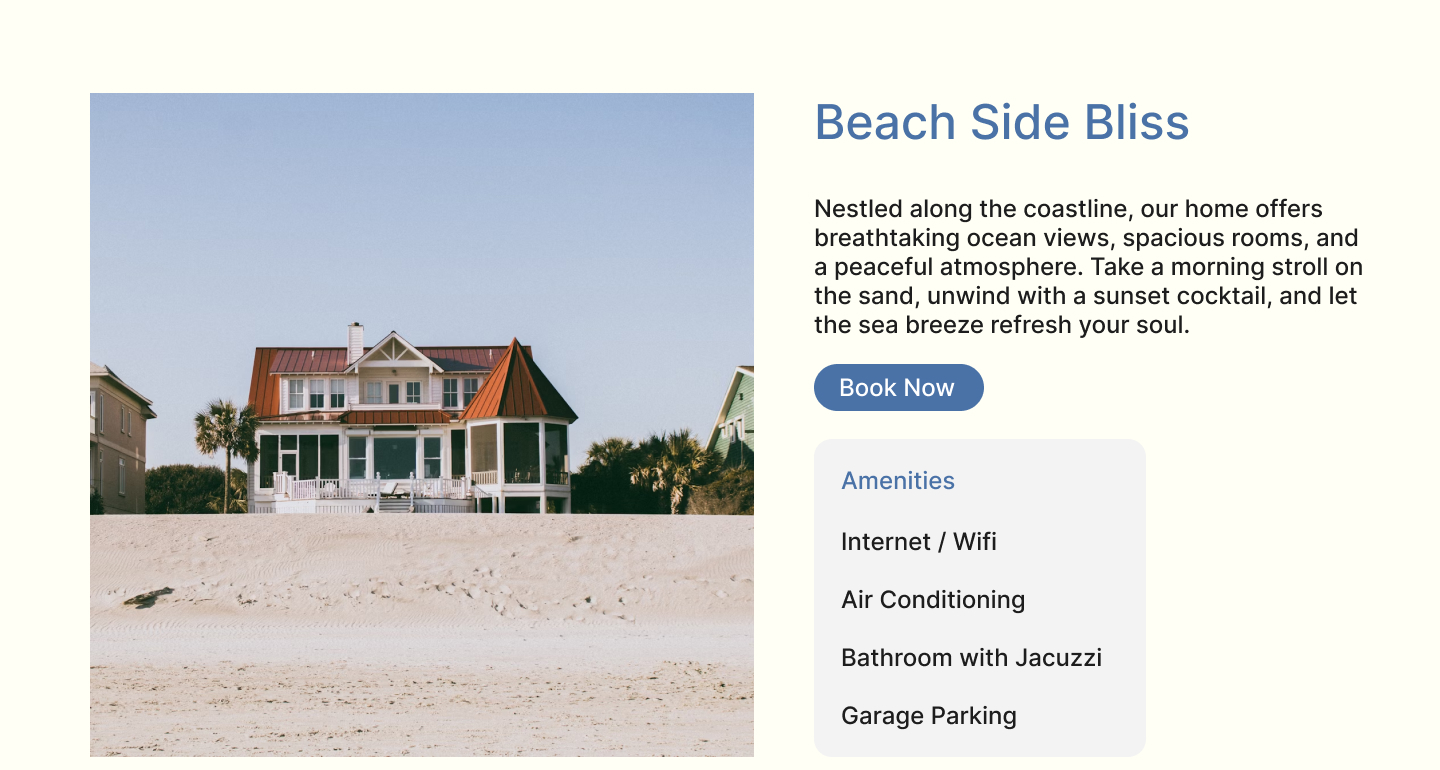
Task: Click the description paragraph about ocean views
Action: [x=1088, y=267]
